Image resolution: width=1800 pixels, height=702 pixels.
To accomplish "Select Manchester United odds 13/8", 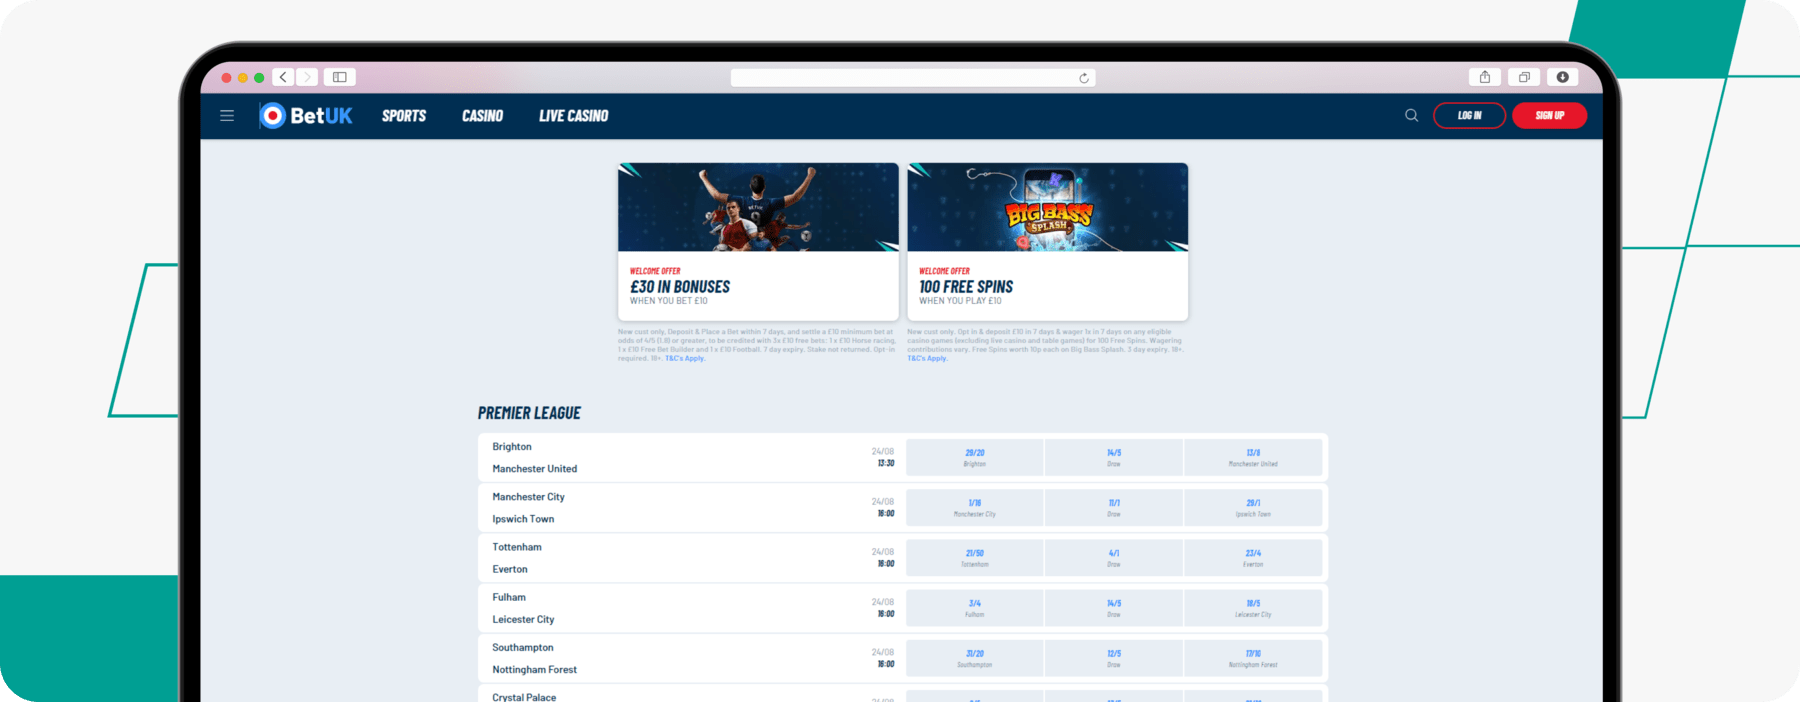I will (x=1253, y=458).
